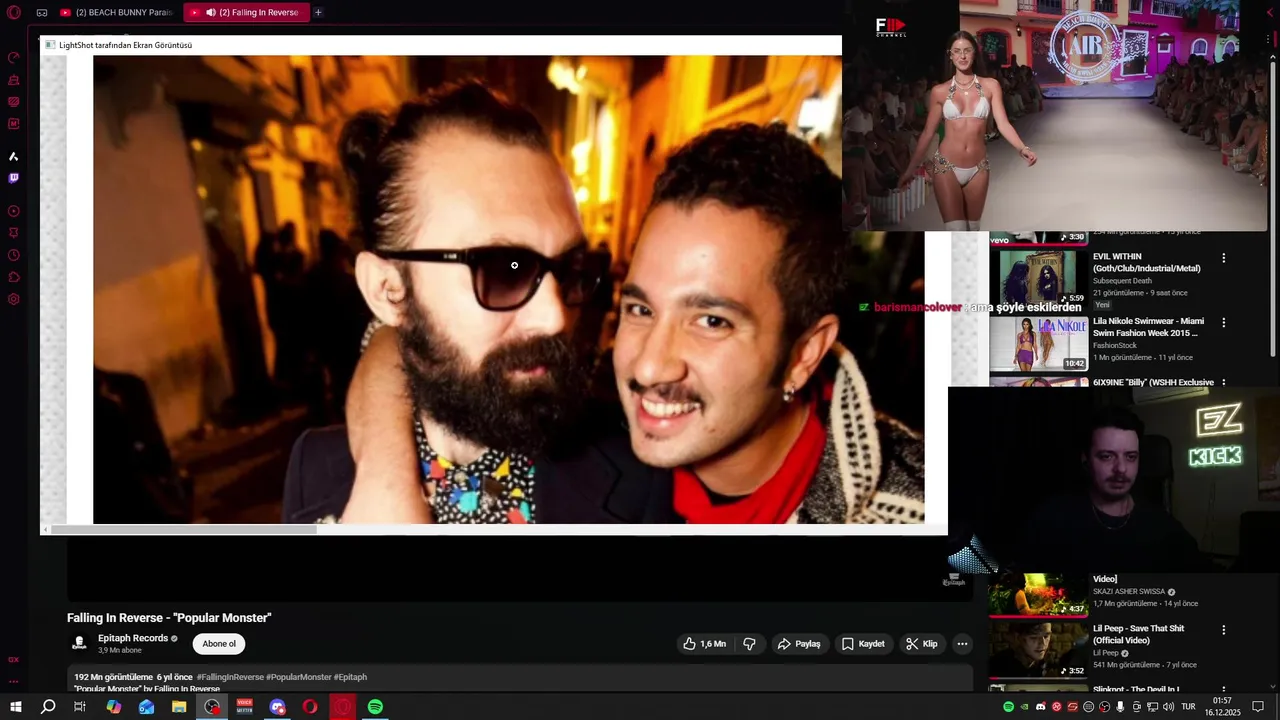Viewport: 1280px width, 720px height.
Task: Open options menu for EVIL WITHIN video
Action: click(x=1223, y=258)
